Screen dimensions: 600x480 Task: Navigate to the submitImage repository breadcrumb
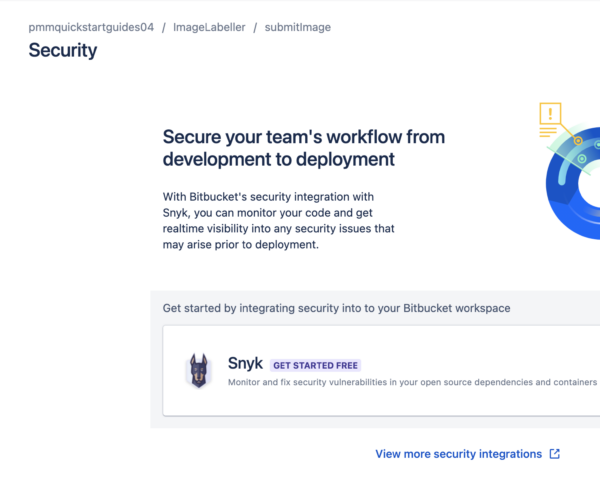tap(298, 27)
